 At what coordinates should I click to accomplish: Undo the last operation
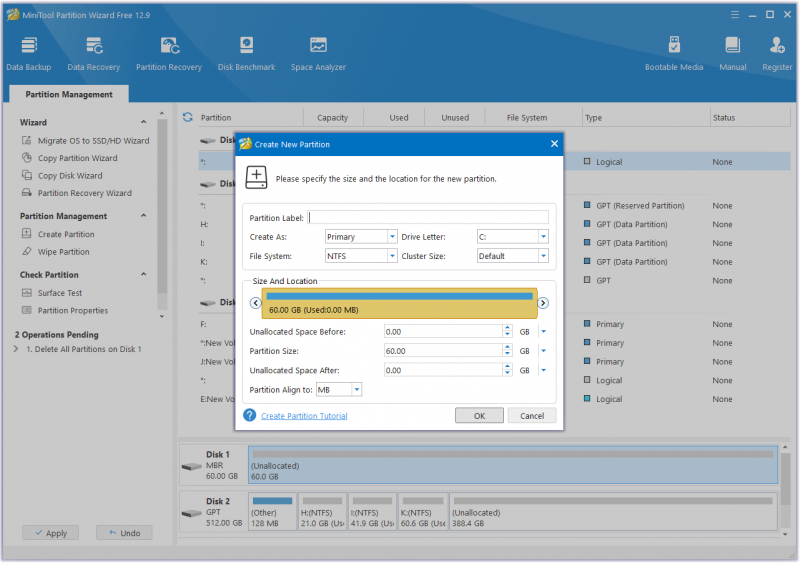pos(124,533)
